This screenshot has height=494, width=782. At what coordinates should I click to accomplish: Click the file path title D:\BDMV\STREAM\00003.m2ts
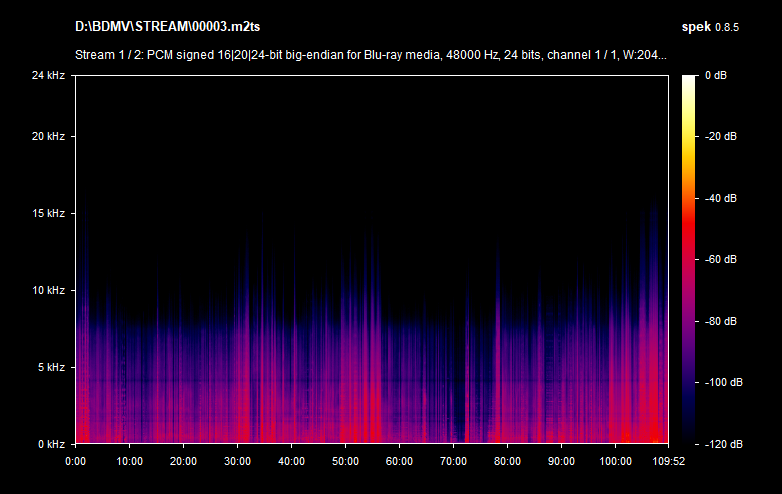point(162,25)
